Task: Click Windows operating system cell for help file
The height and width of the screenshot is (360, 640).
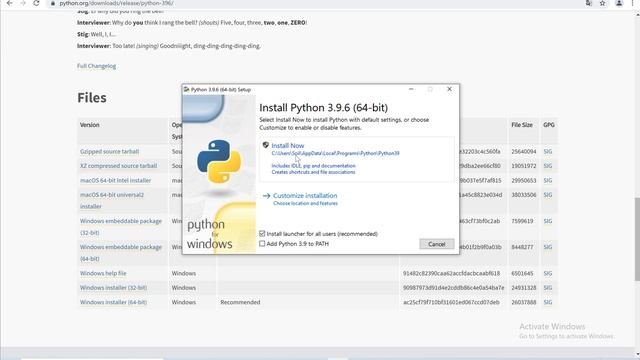Action: [x=184, y=273]
